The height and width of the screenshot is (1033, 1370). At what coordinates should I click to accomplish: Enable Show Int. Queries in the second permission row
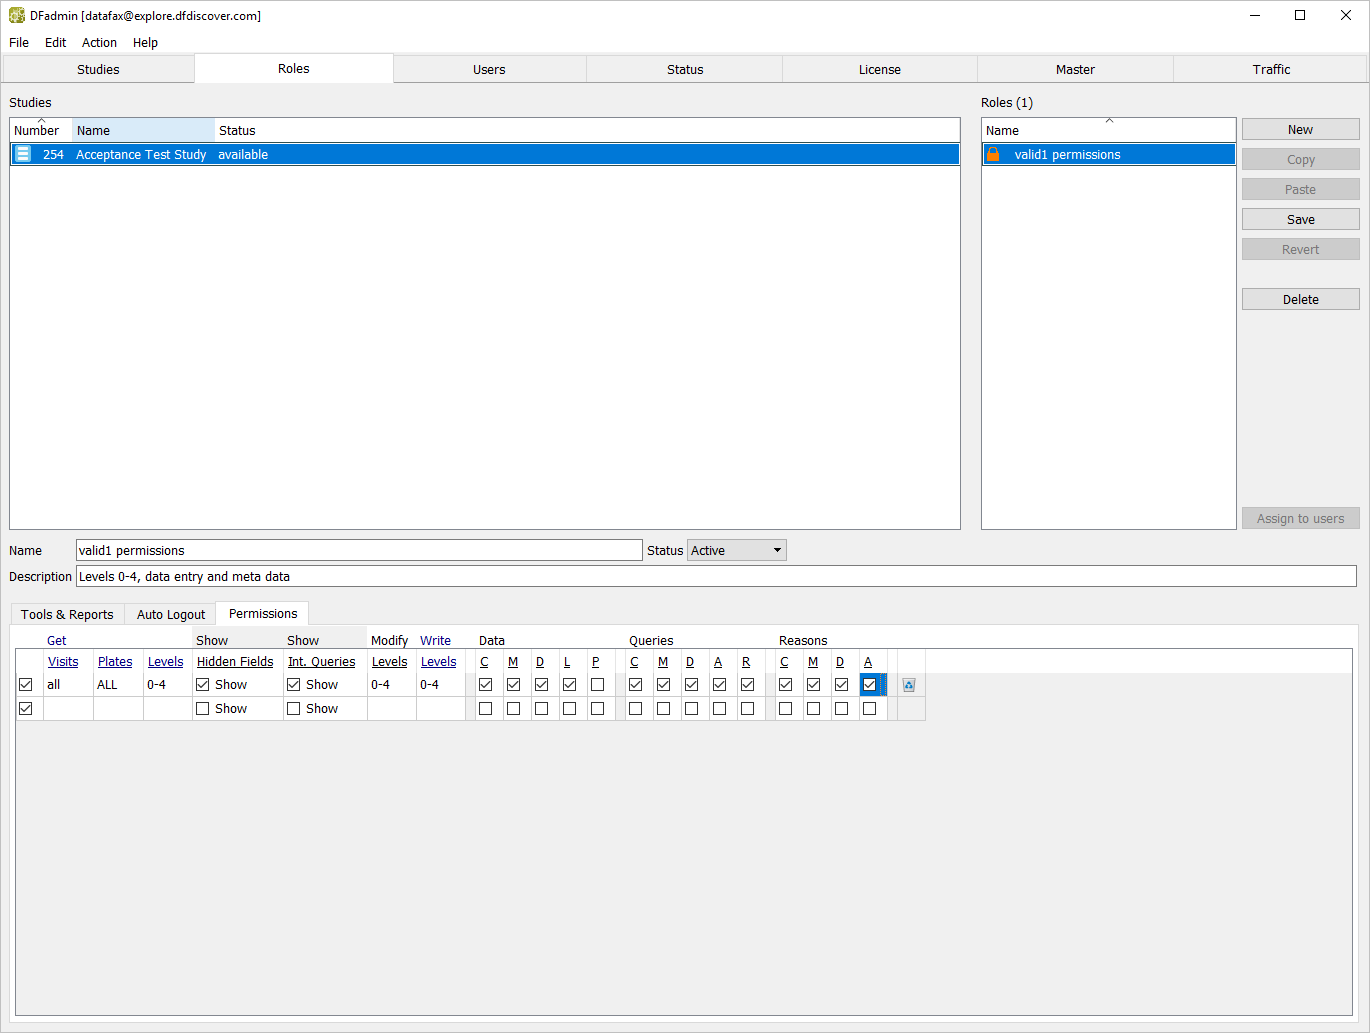pyautogui.click(x=294, y=709)
